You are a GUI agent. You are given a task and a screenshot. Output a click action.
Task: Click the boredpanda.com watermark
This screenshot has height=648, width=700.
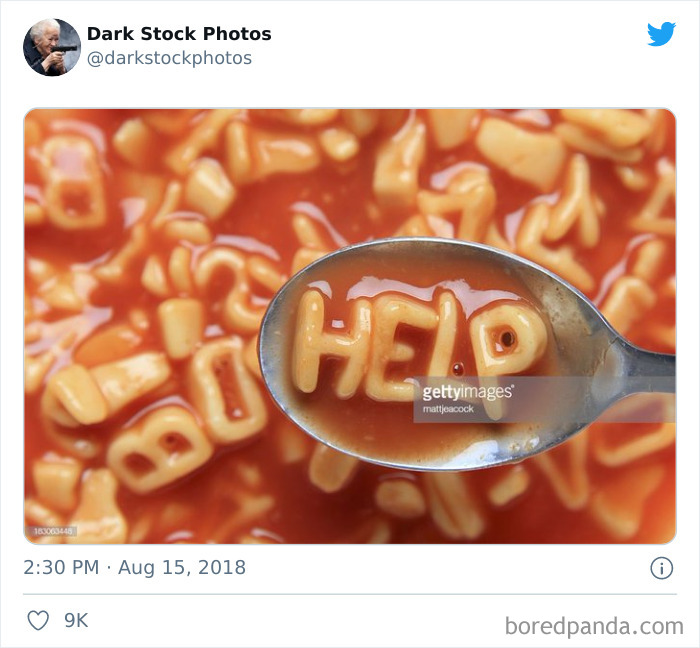(594, 626)
